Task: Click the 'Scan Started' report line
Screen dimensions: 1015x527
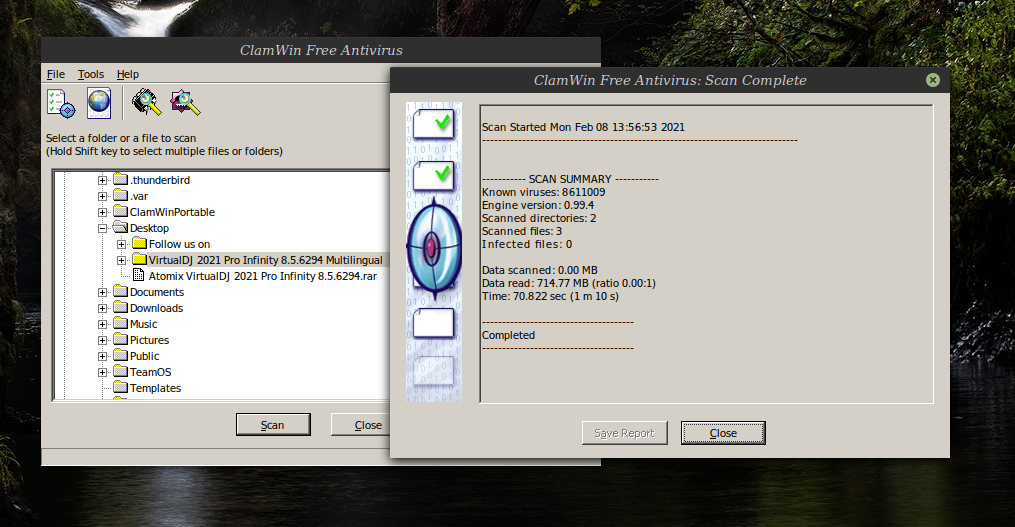Action: point(583,127)
